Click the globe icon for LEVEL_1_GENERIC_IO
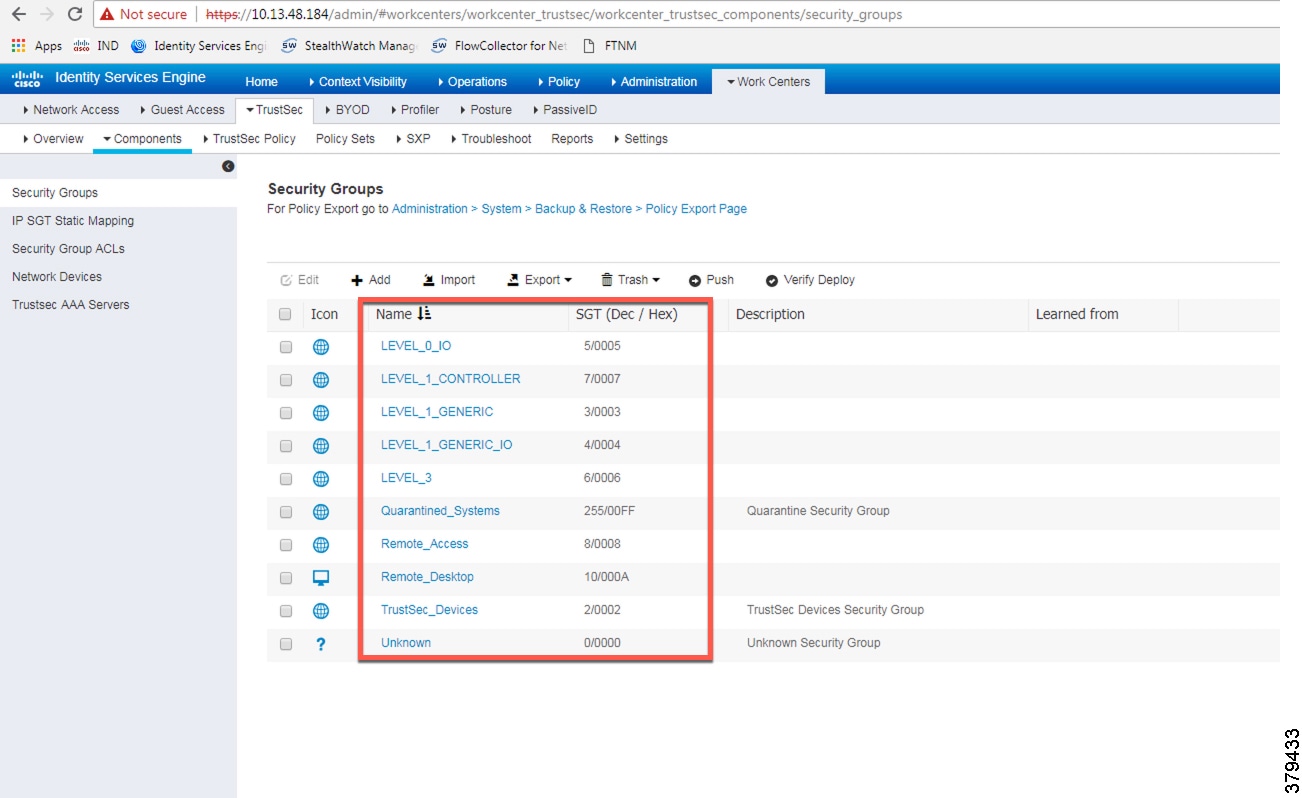Image resolution: width=1302 pixels, height=798 pixels. pyautogui.click(x=321, y=446)
